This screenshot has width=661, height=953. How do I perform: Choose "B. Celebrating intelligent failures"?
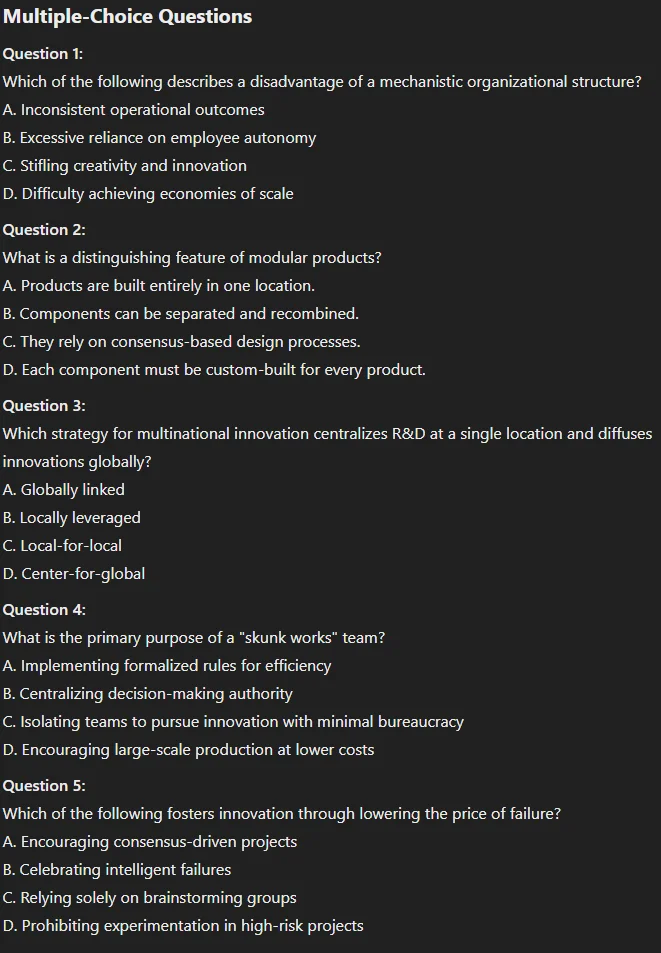[117, 870]
